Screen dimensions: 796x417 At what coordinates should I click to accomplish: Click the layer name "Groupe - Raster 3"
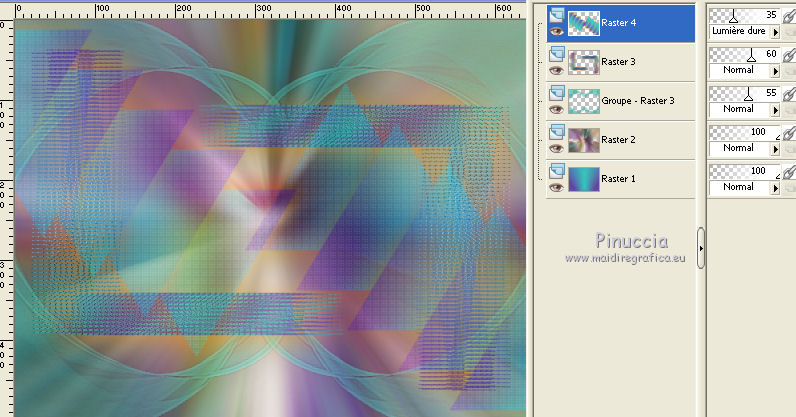pyautogui.click(x=638, y=101)
